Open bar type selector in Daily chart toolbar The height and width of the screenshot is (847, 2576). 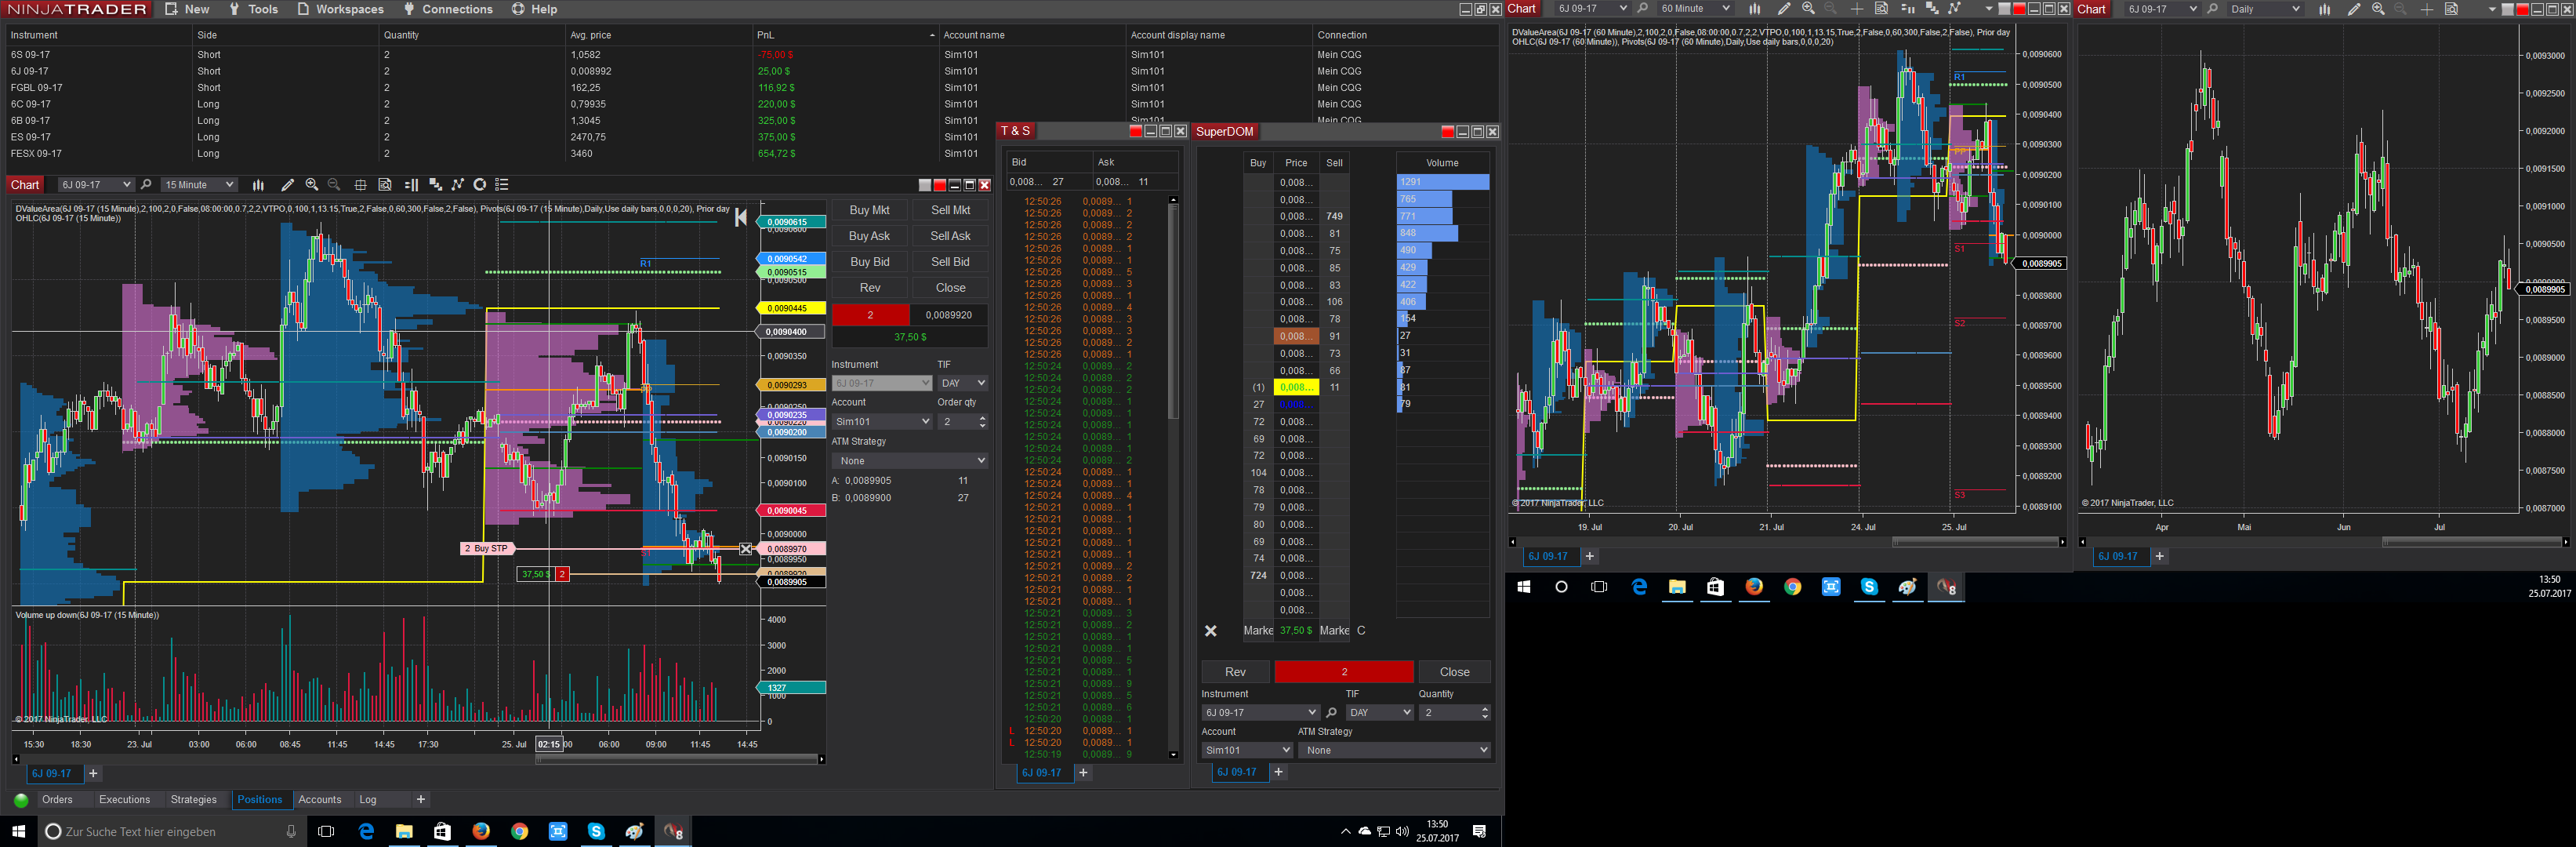(x=2325, y=9)
